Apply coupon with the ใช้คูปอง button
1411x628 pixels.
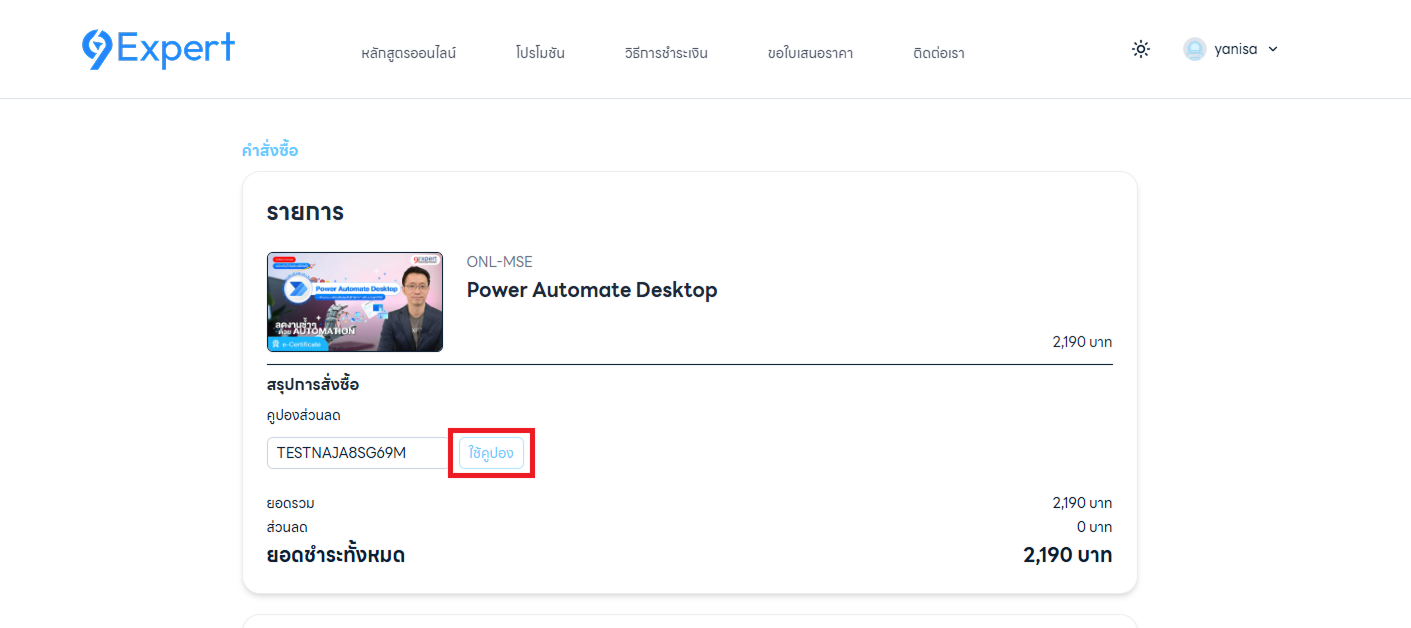click(x=491, y=453)
